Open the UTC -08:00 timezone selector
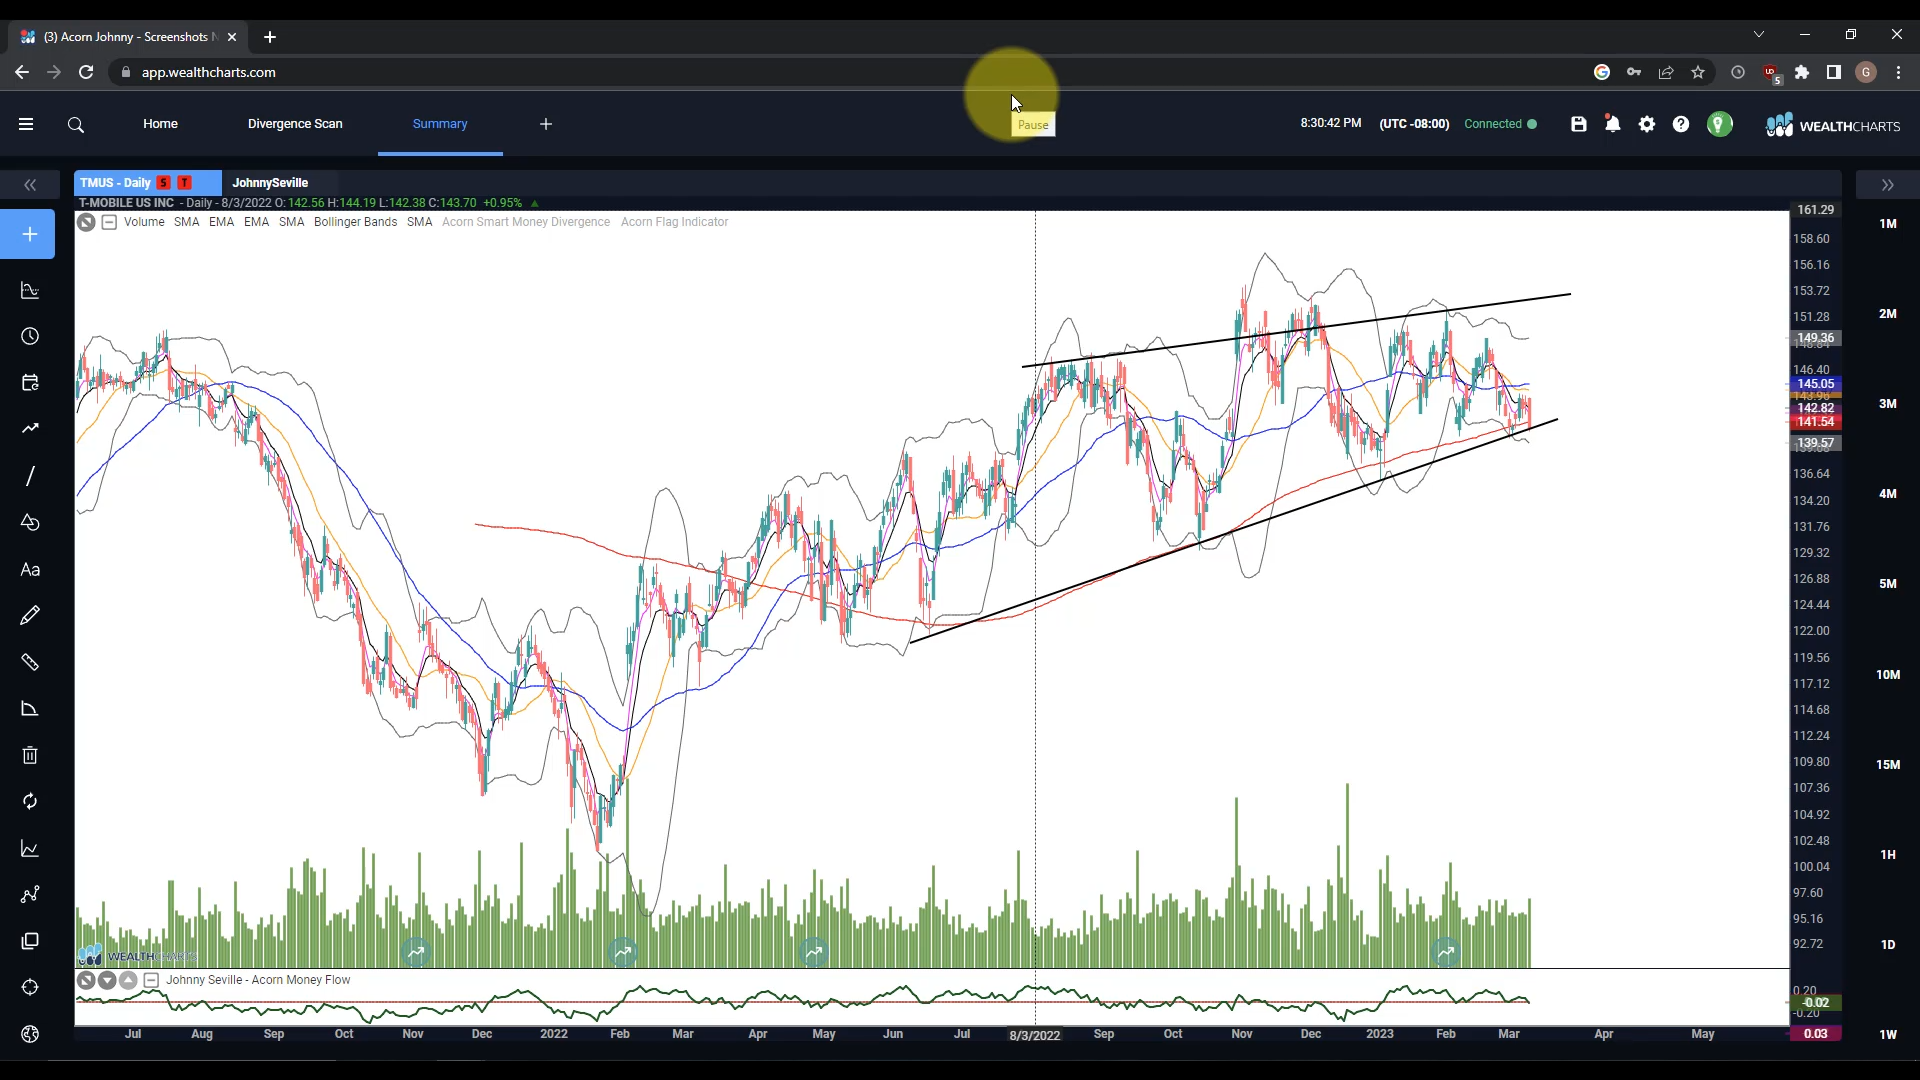 [x=1414, y=124]
